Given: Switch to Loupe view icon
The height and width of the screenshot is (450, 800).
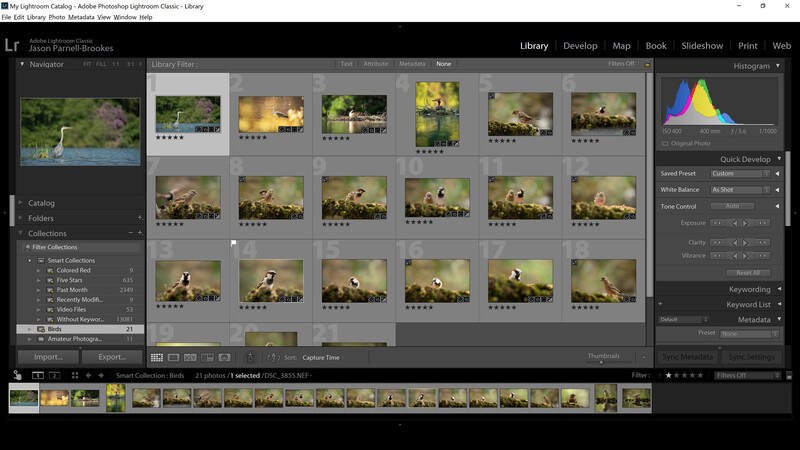Looking at the screenshot, I should click(x=173, y=358).
